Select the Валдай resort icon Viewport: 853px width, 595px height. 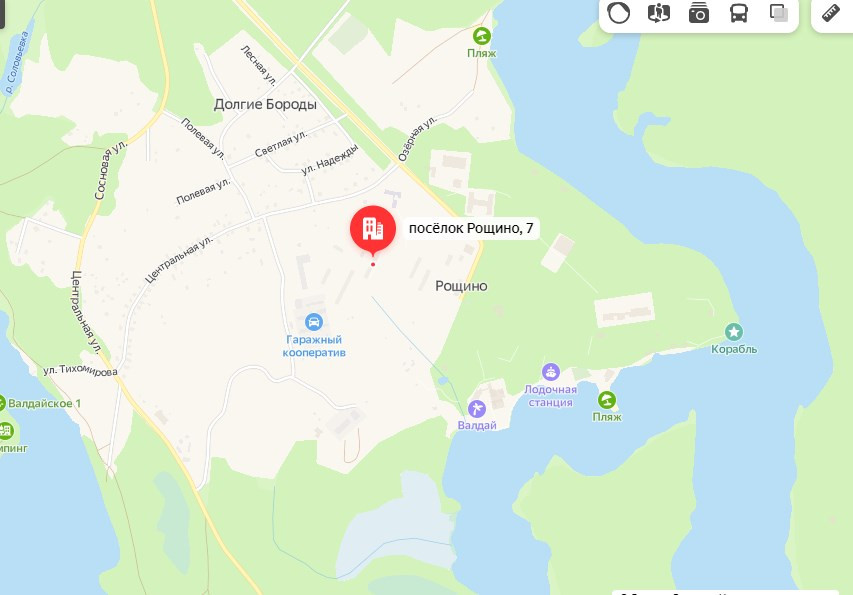tap(477, 408)
